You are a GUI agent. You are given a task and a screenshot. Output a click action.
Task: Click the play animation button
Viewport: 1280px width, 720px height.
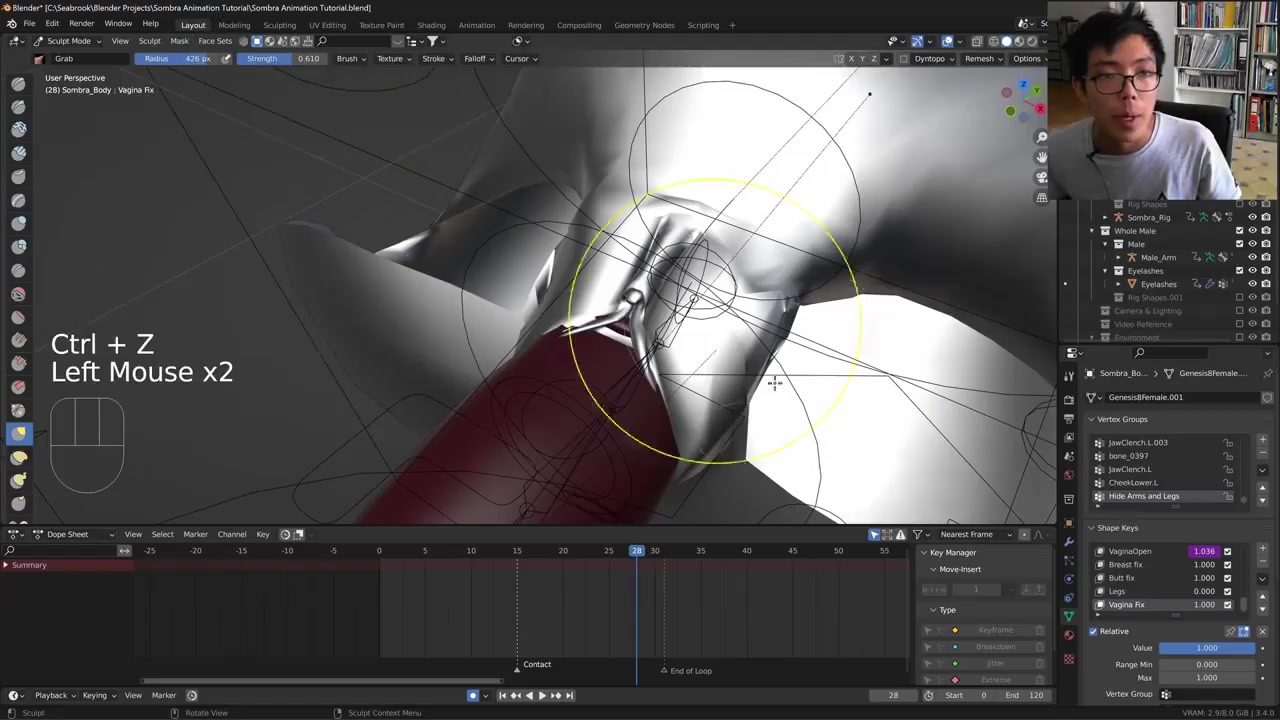pos(542,695)
